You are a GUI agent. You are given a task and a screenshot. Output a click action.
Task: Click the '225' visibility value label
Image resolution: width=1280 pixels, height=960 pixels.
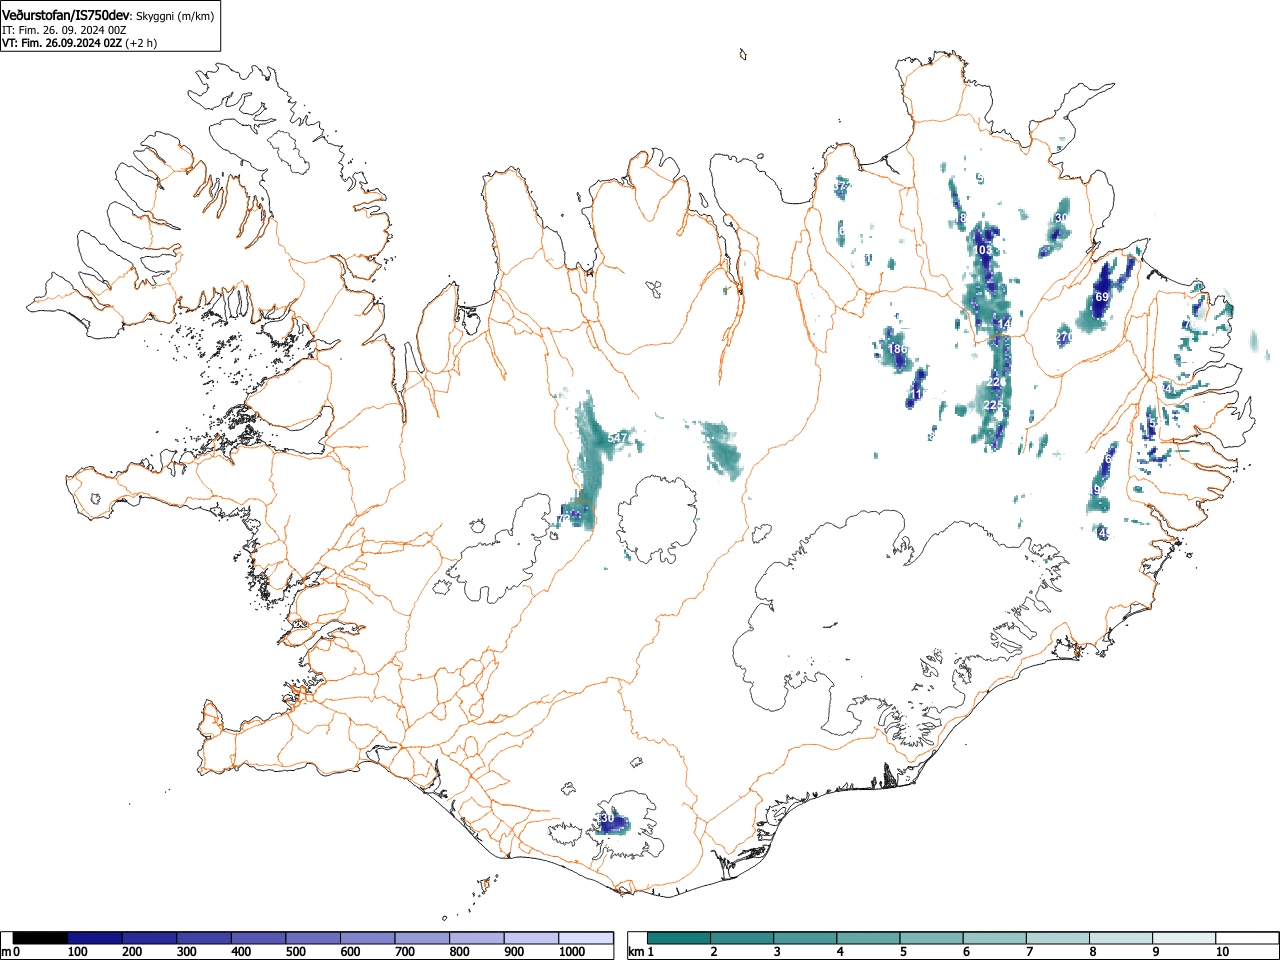pyautogui.click(x=993, y=405)
